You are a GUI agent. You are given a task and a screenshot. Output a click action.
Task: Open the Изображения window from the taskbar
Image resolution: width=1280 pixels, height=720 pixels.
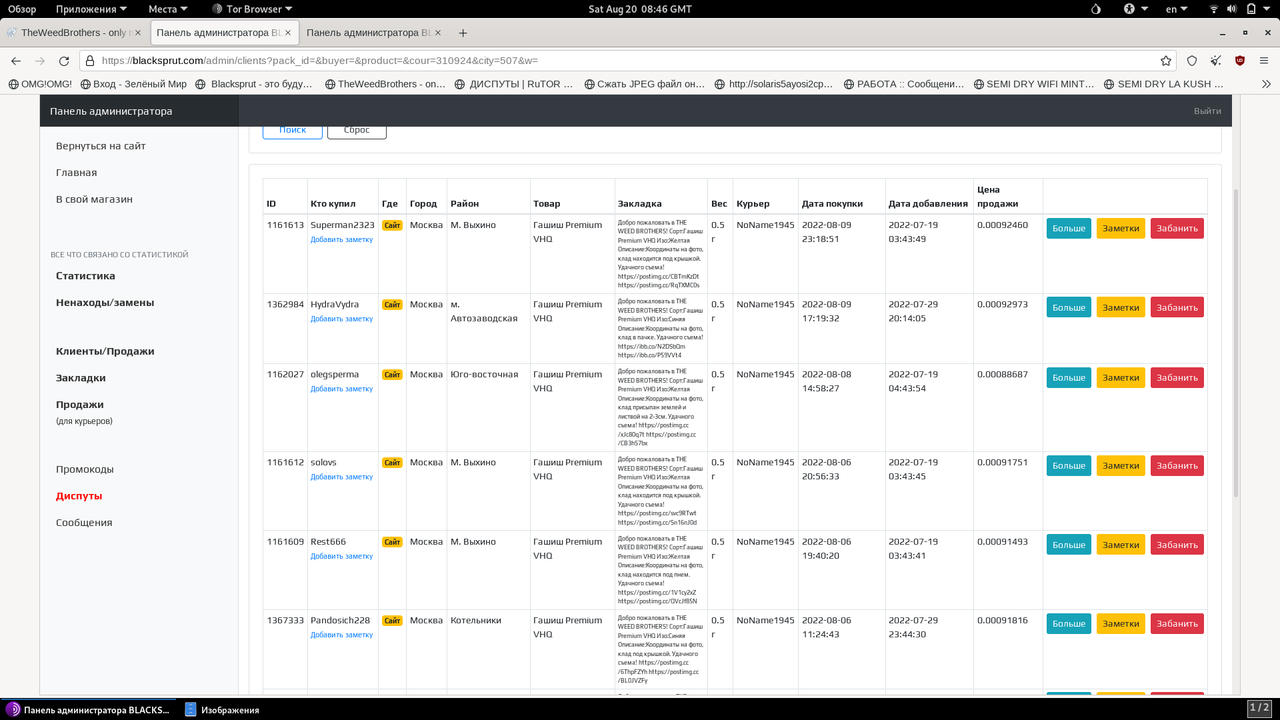(222, 710)
